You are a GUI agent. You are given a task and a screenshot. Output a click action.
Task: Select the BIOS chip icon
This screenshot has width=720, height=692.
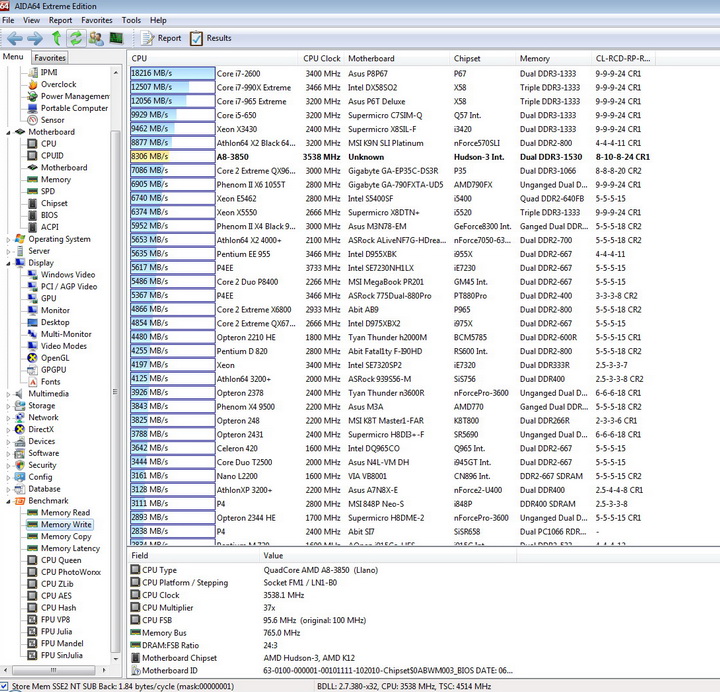click(x=33, y=215)
